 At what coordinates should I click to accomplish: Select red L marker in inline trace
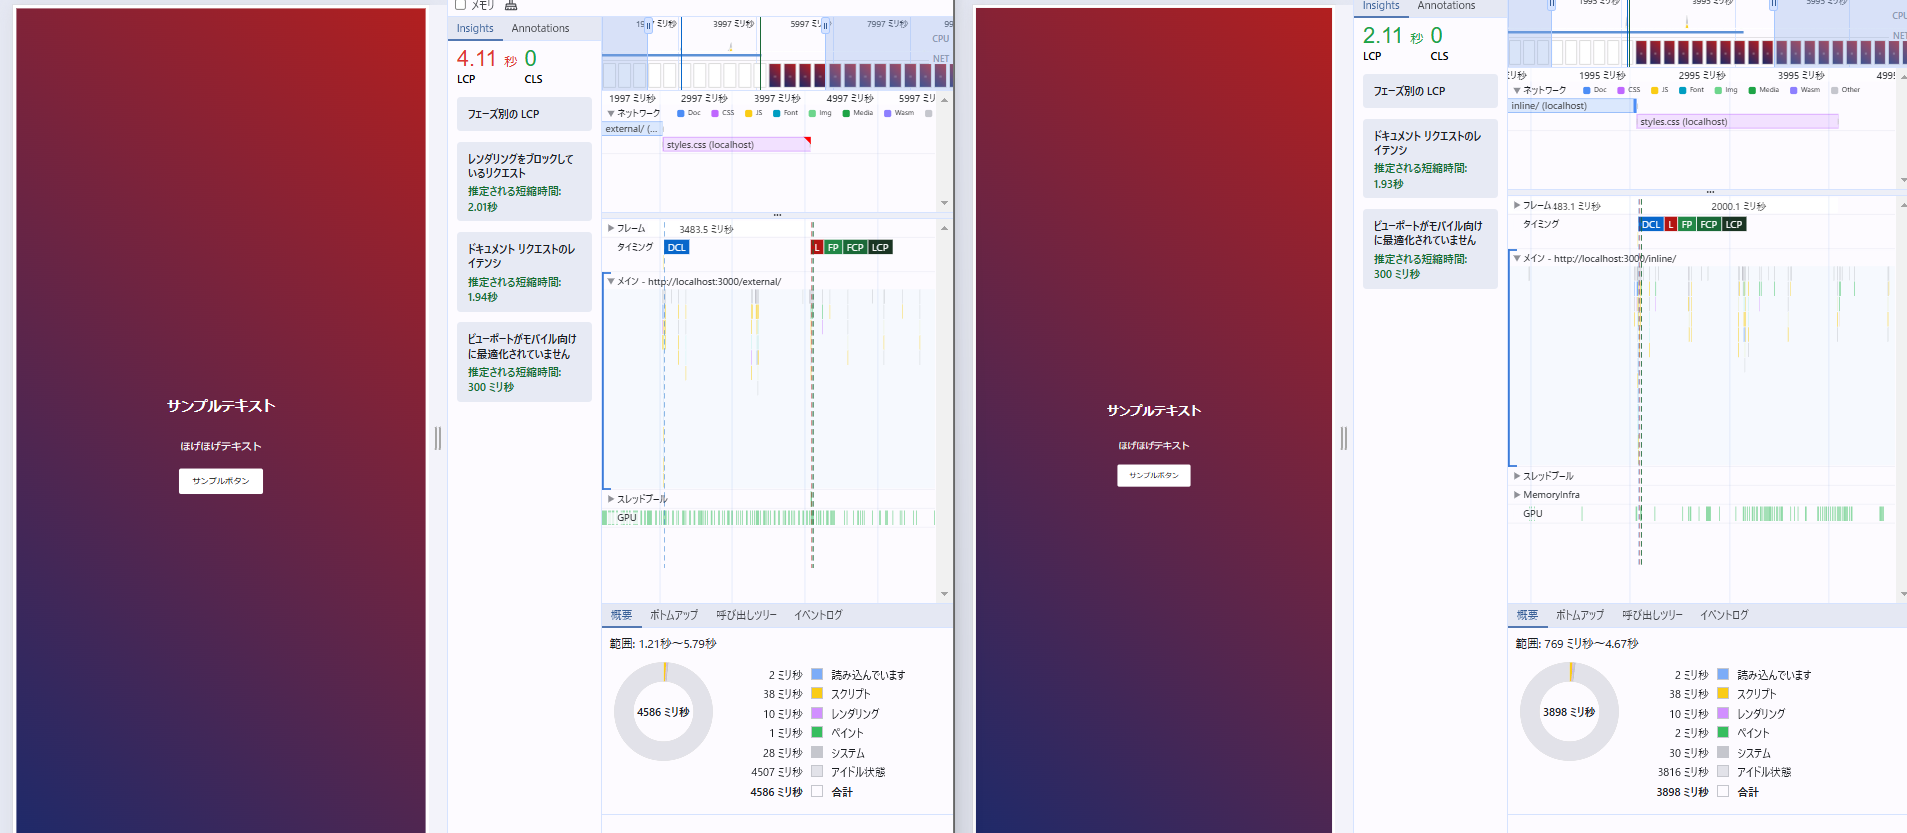[x=1671, y=224]
